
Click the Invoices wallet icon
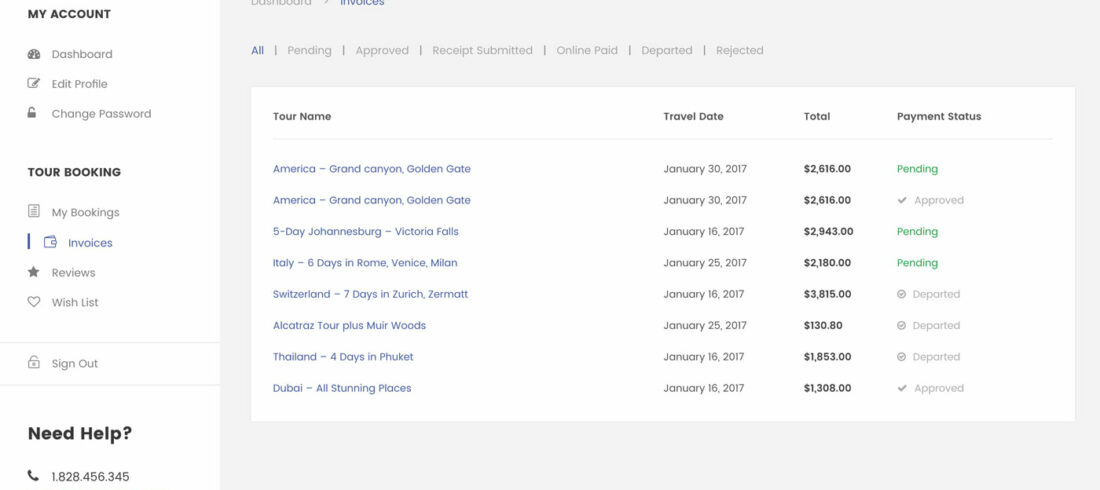pyautogui.click(x=50, y=242)
